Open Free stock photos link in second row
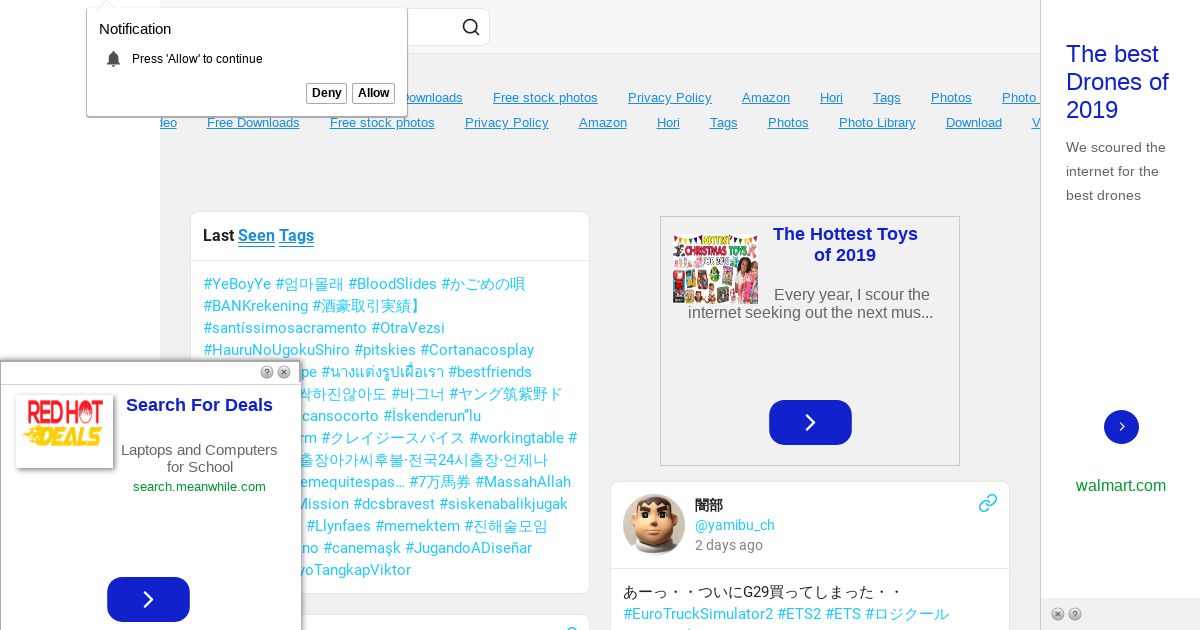The height and width of the screenshot is (630, 1200). pos(382,122)
